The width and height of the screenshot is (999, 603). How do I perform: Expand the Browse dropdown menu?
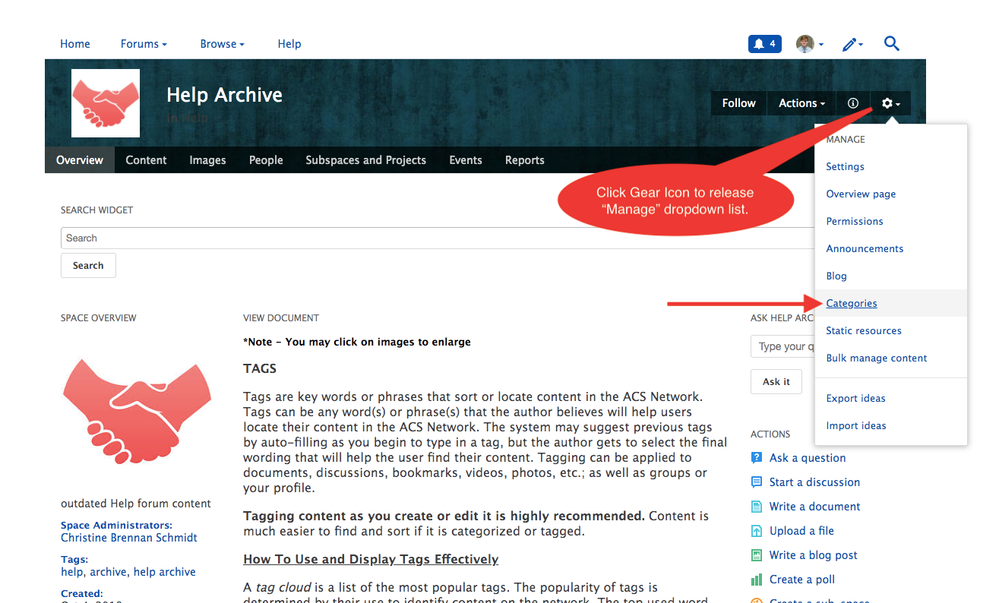[x=221, y=44]
